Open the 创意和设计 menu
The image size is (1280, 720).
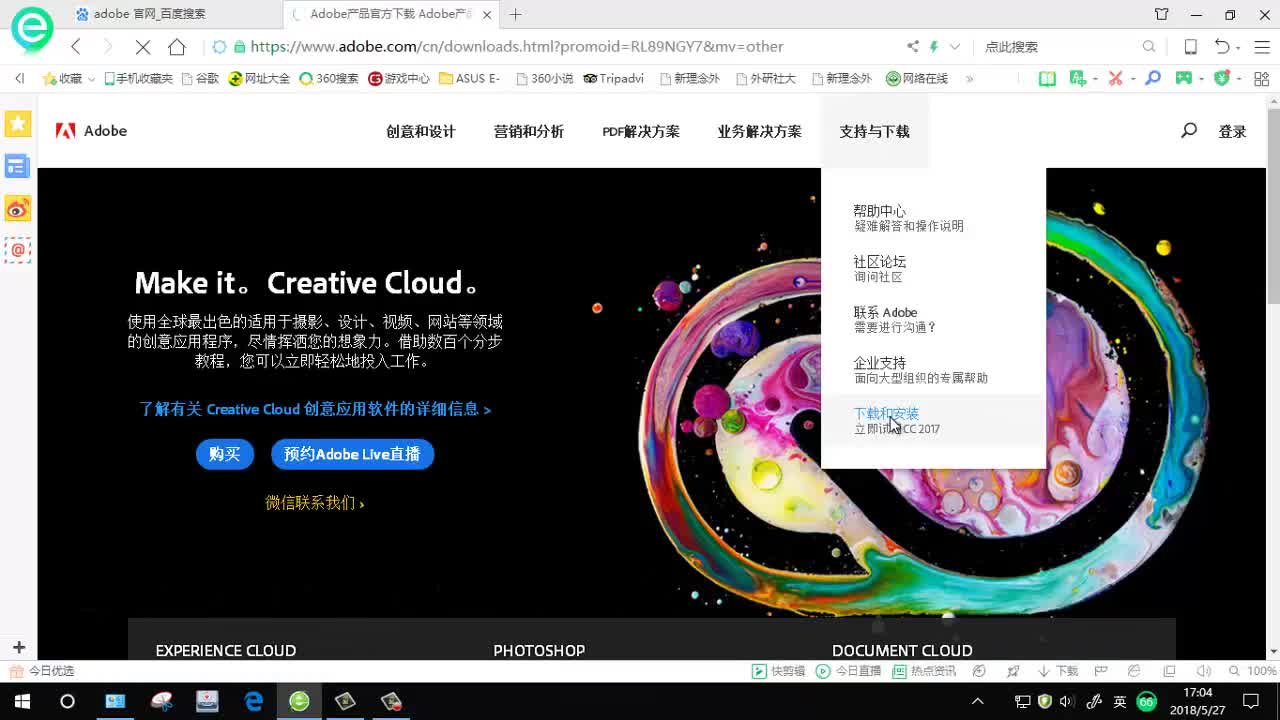[x=420, y=131]
